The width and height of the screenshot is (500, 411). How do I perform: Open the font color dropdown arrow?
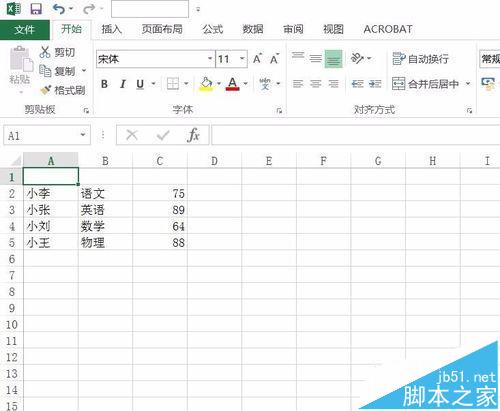click(x=245, y=84)
